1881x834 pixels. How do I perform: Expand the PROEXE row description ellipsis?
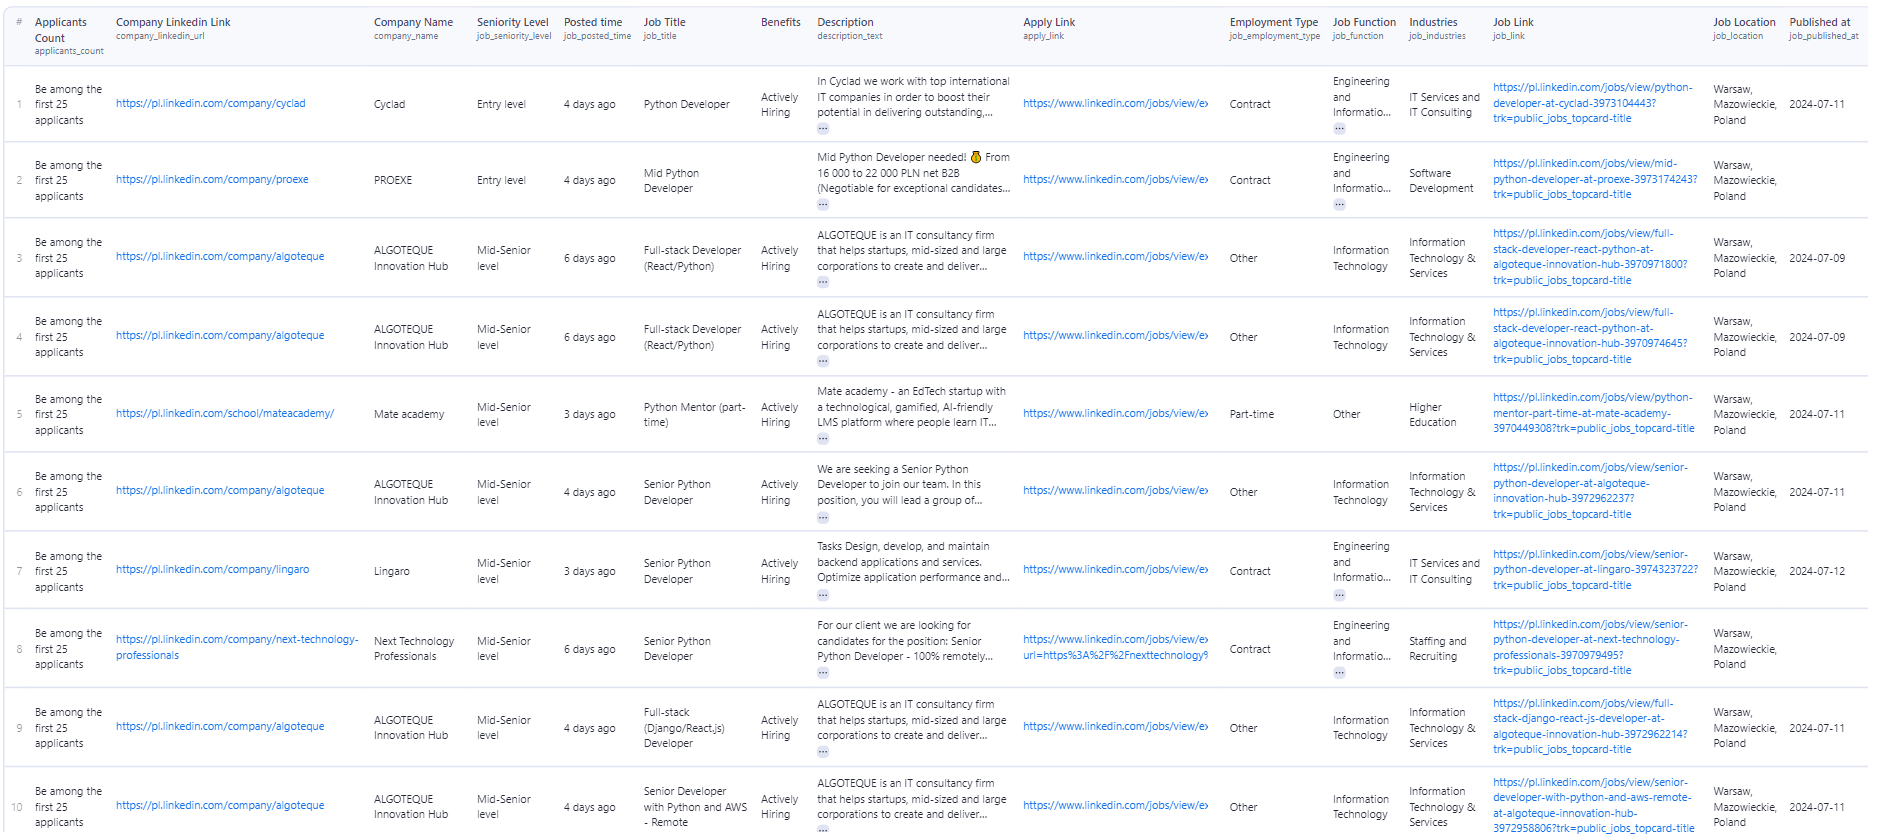point(822,204)
